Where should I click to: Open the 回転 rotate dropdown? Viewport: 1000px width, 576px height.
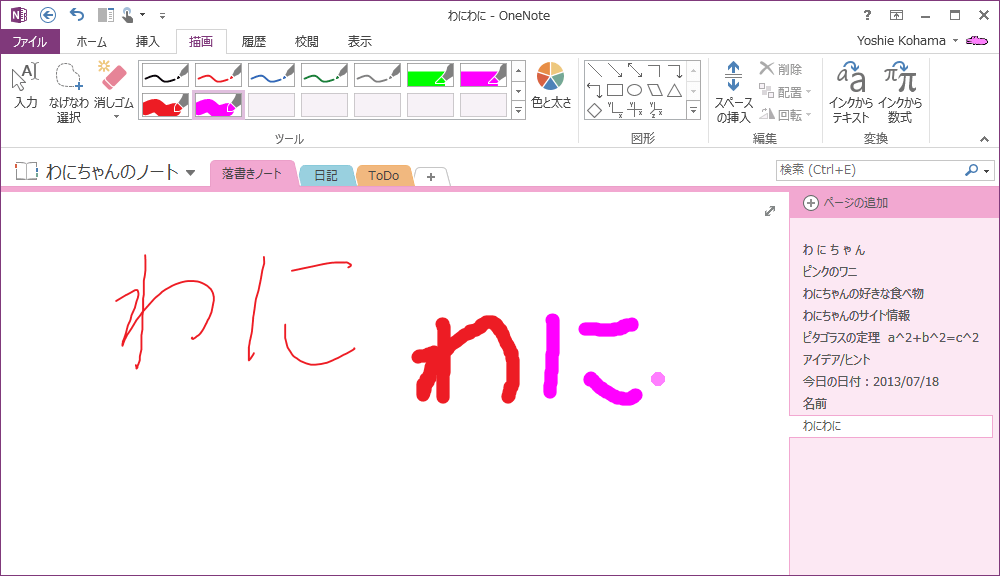click(785, 115)
